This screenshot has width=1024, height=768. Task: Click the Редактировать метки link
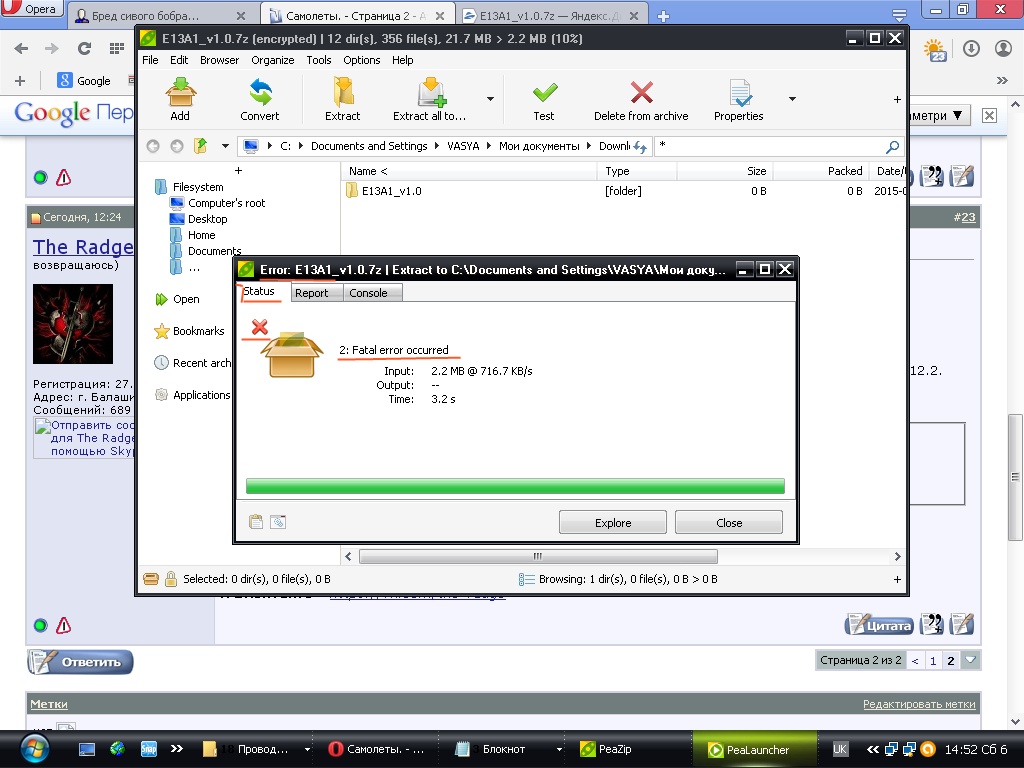point(919,704)
